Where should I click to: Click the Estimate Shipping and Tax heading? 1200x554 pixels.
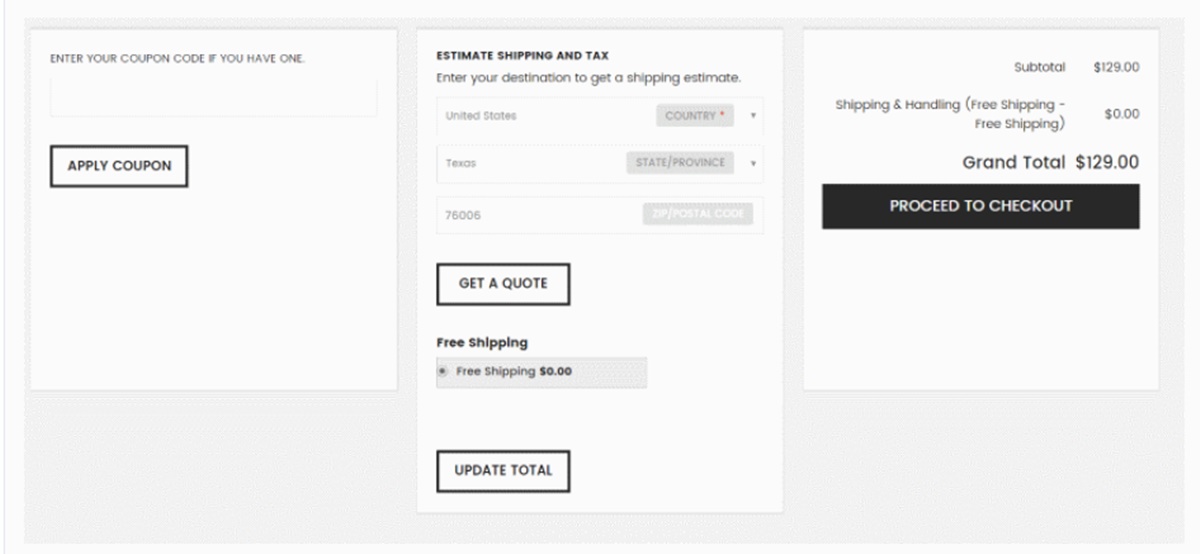click(x=523, y=56)
